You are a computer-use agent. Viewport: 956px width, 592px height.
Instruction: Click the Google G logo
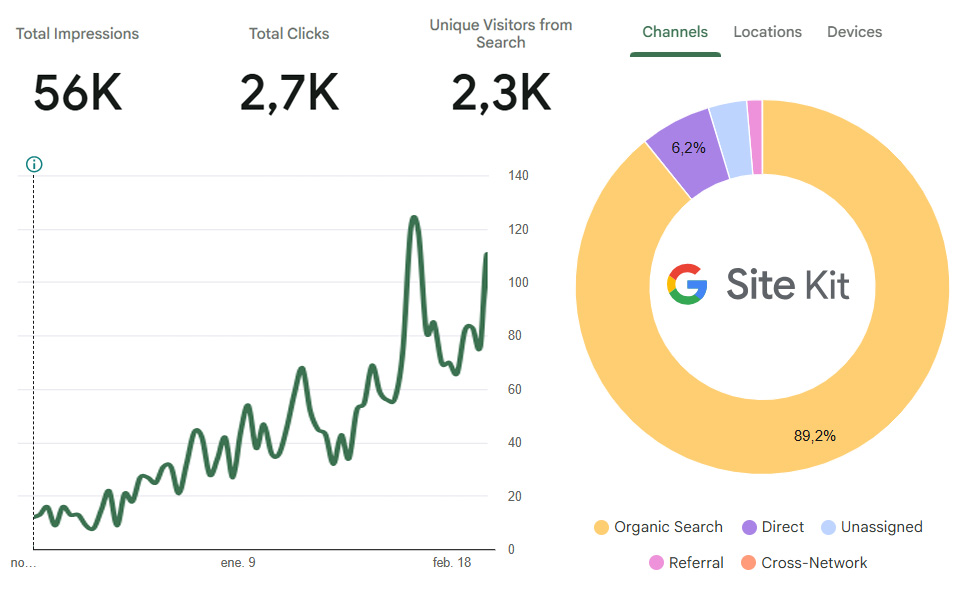[687, 284]
